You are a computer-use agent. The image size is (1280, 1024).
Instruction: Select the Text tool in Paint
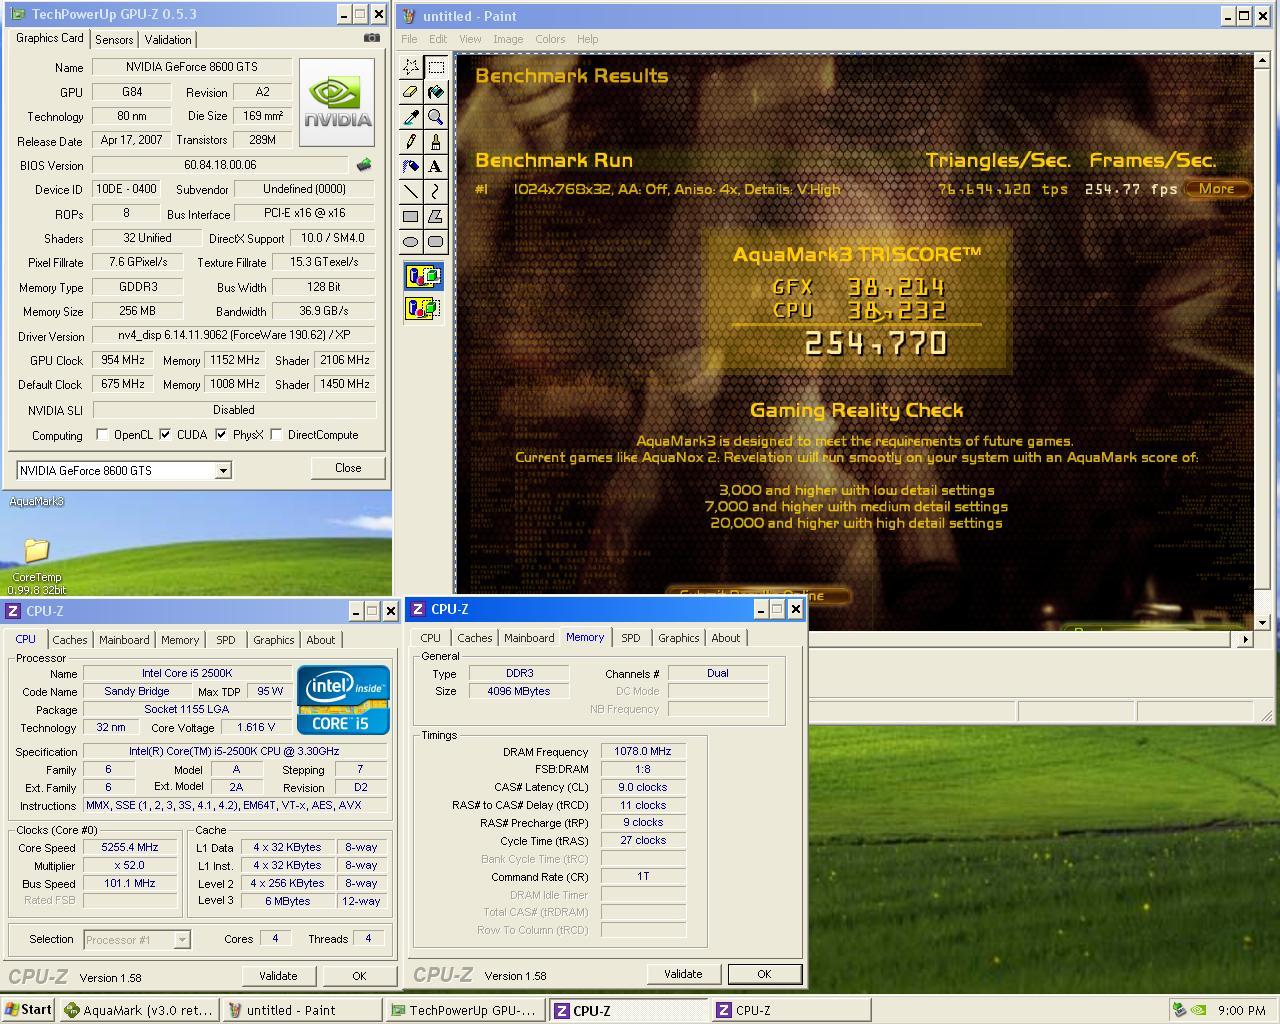point(436,166)
